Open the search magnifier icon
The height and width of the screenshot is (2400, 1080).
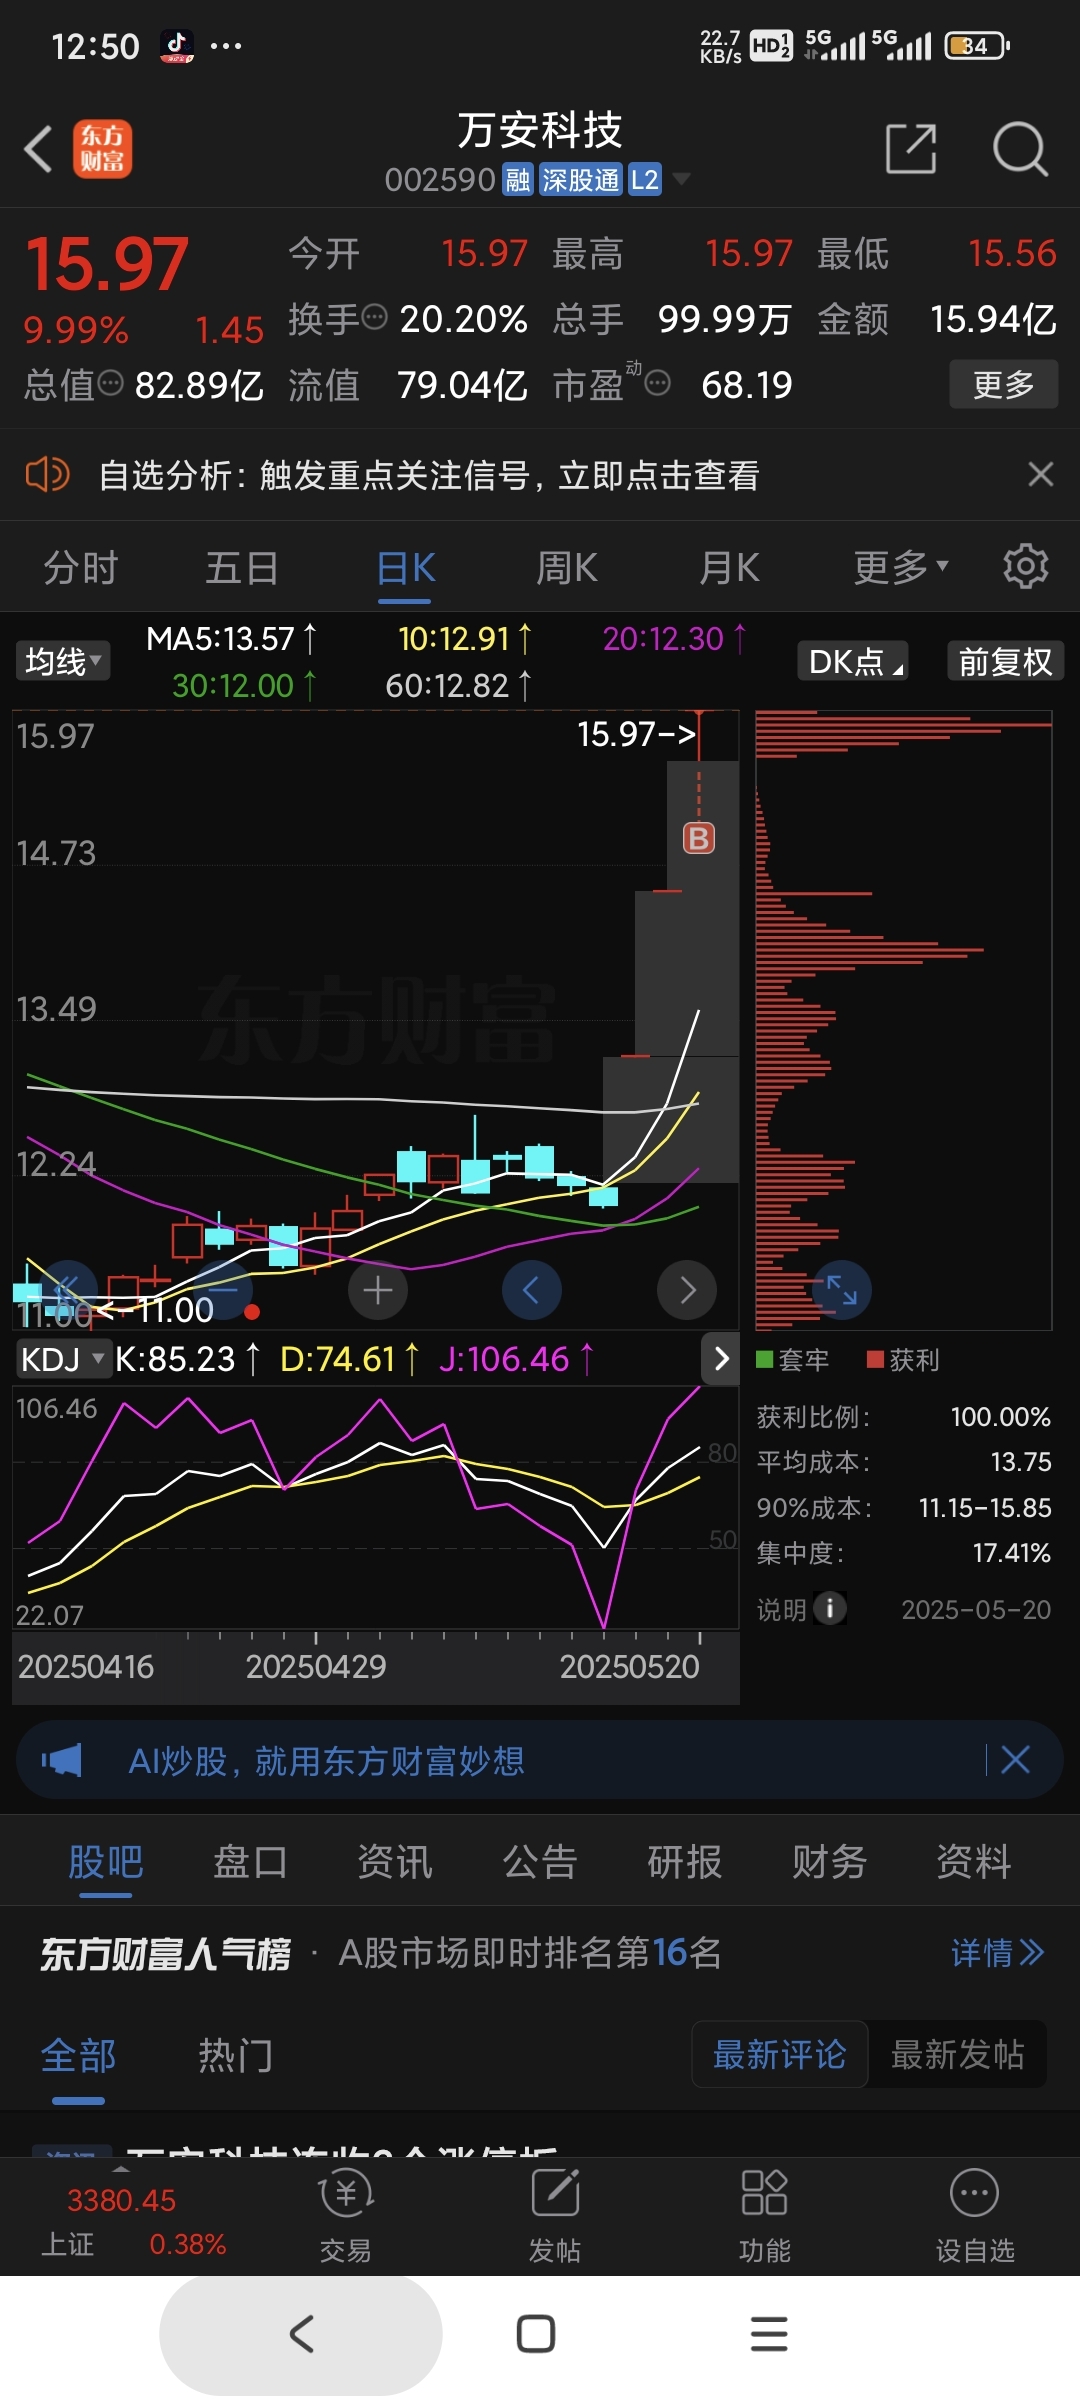click(x=1019, y=149)
